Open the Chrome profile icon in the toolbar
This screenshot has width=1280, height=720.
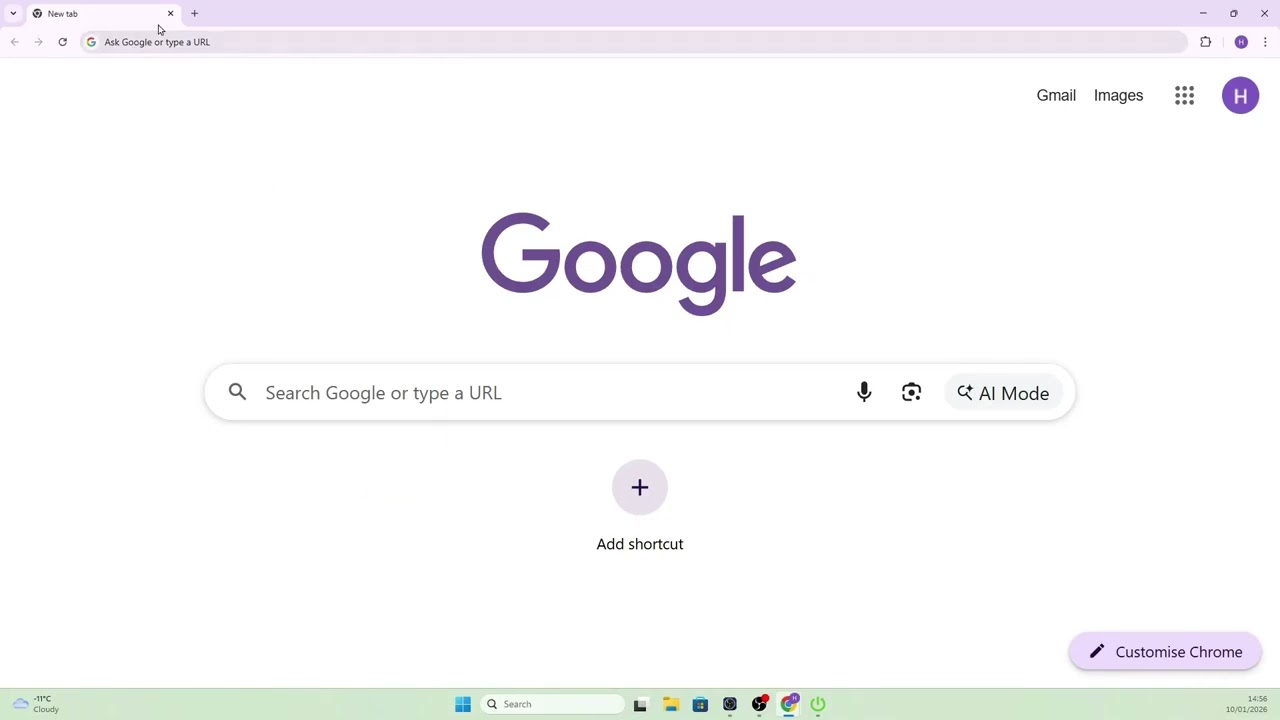coord(1241,42)
